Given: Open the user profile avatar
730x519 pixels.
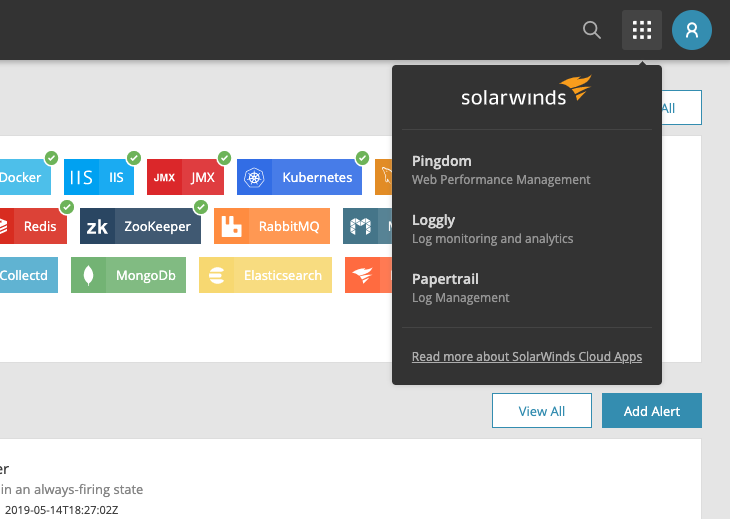Looking at the screenshot, I should 691,30.
